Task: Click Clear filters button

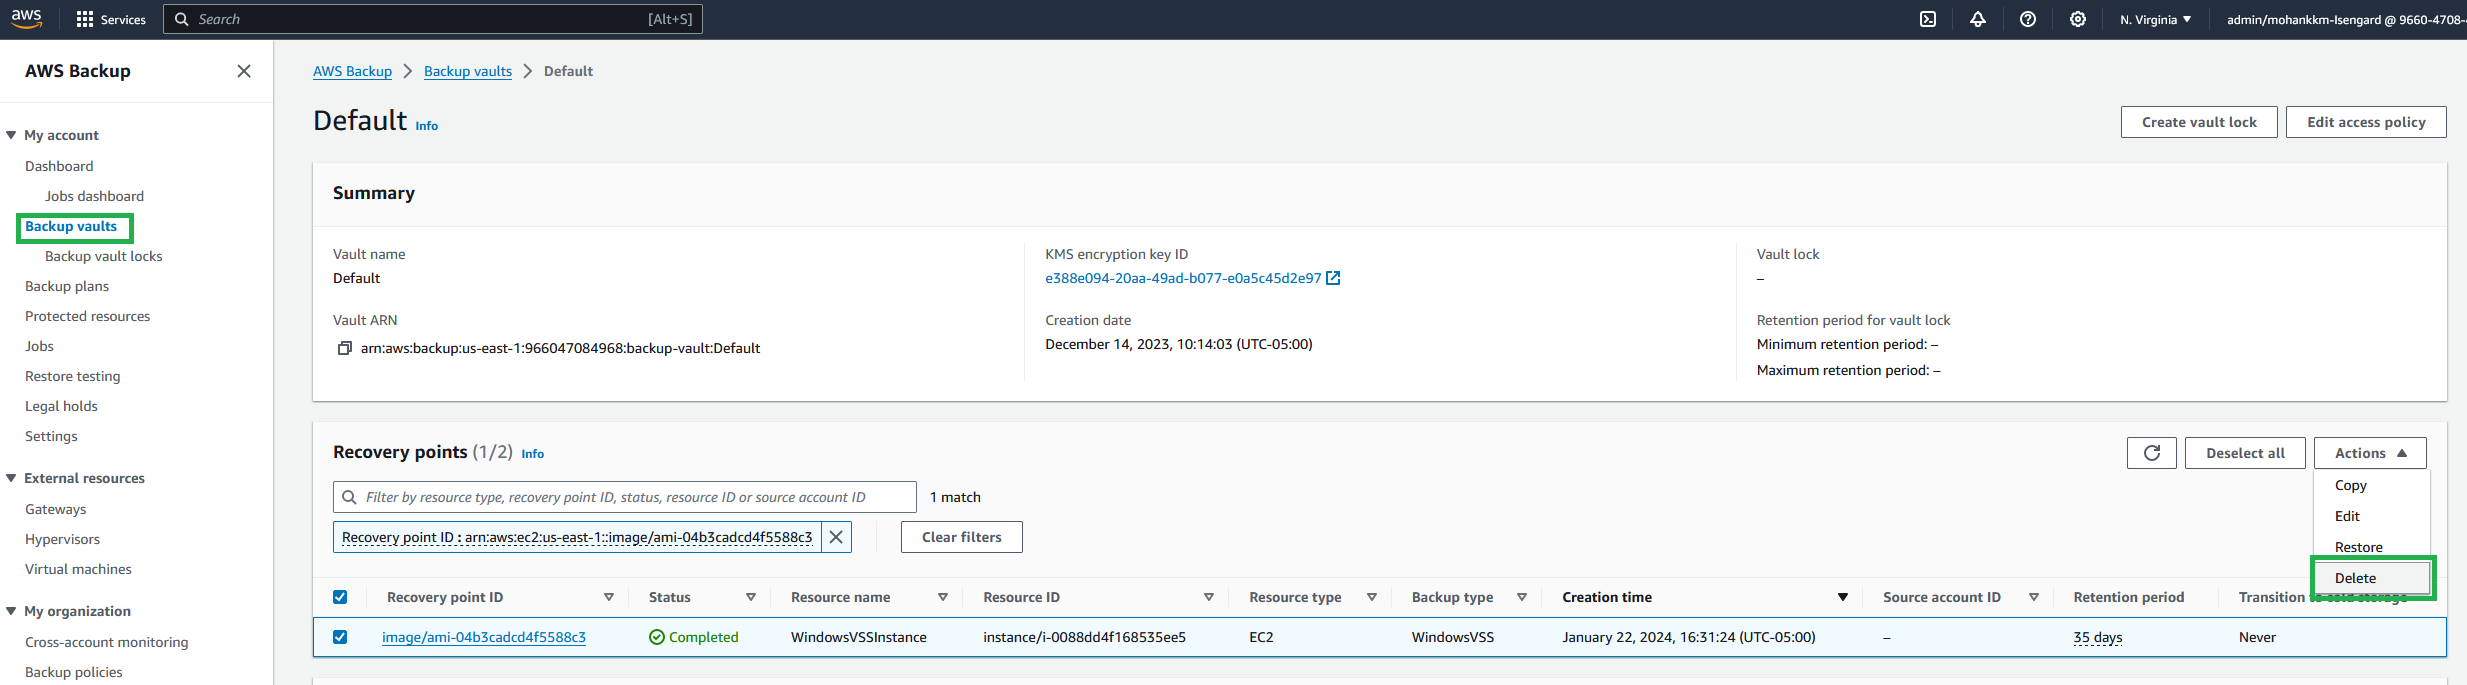Action: 961,537
